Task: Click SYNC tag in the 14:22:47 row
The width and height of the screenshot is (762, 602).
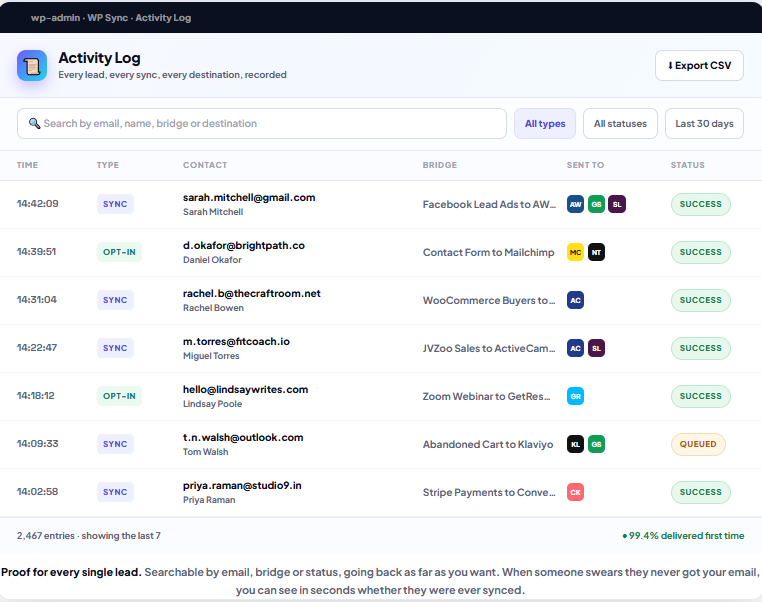Action: [115, 348]
